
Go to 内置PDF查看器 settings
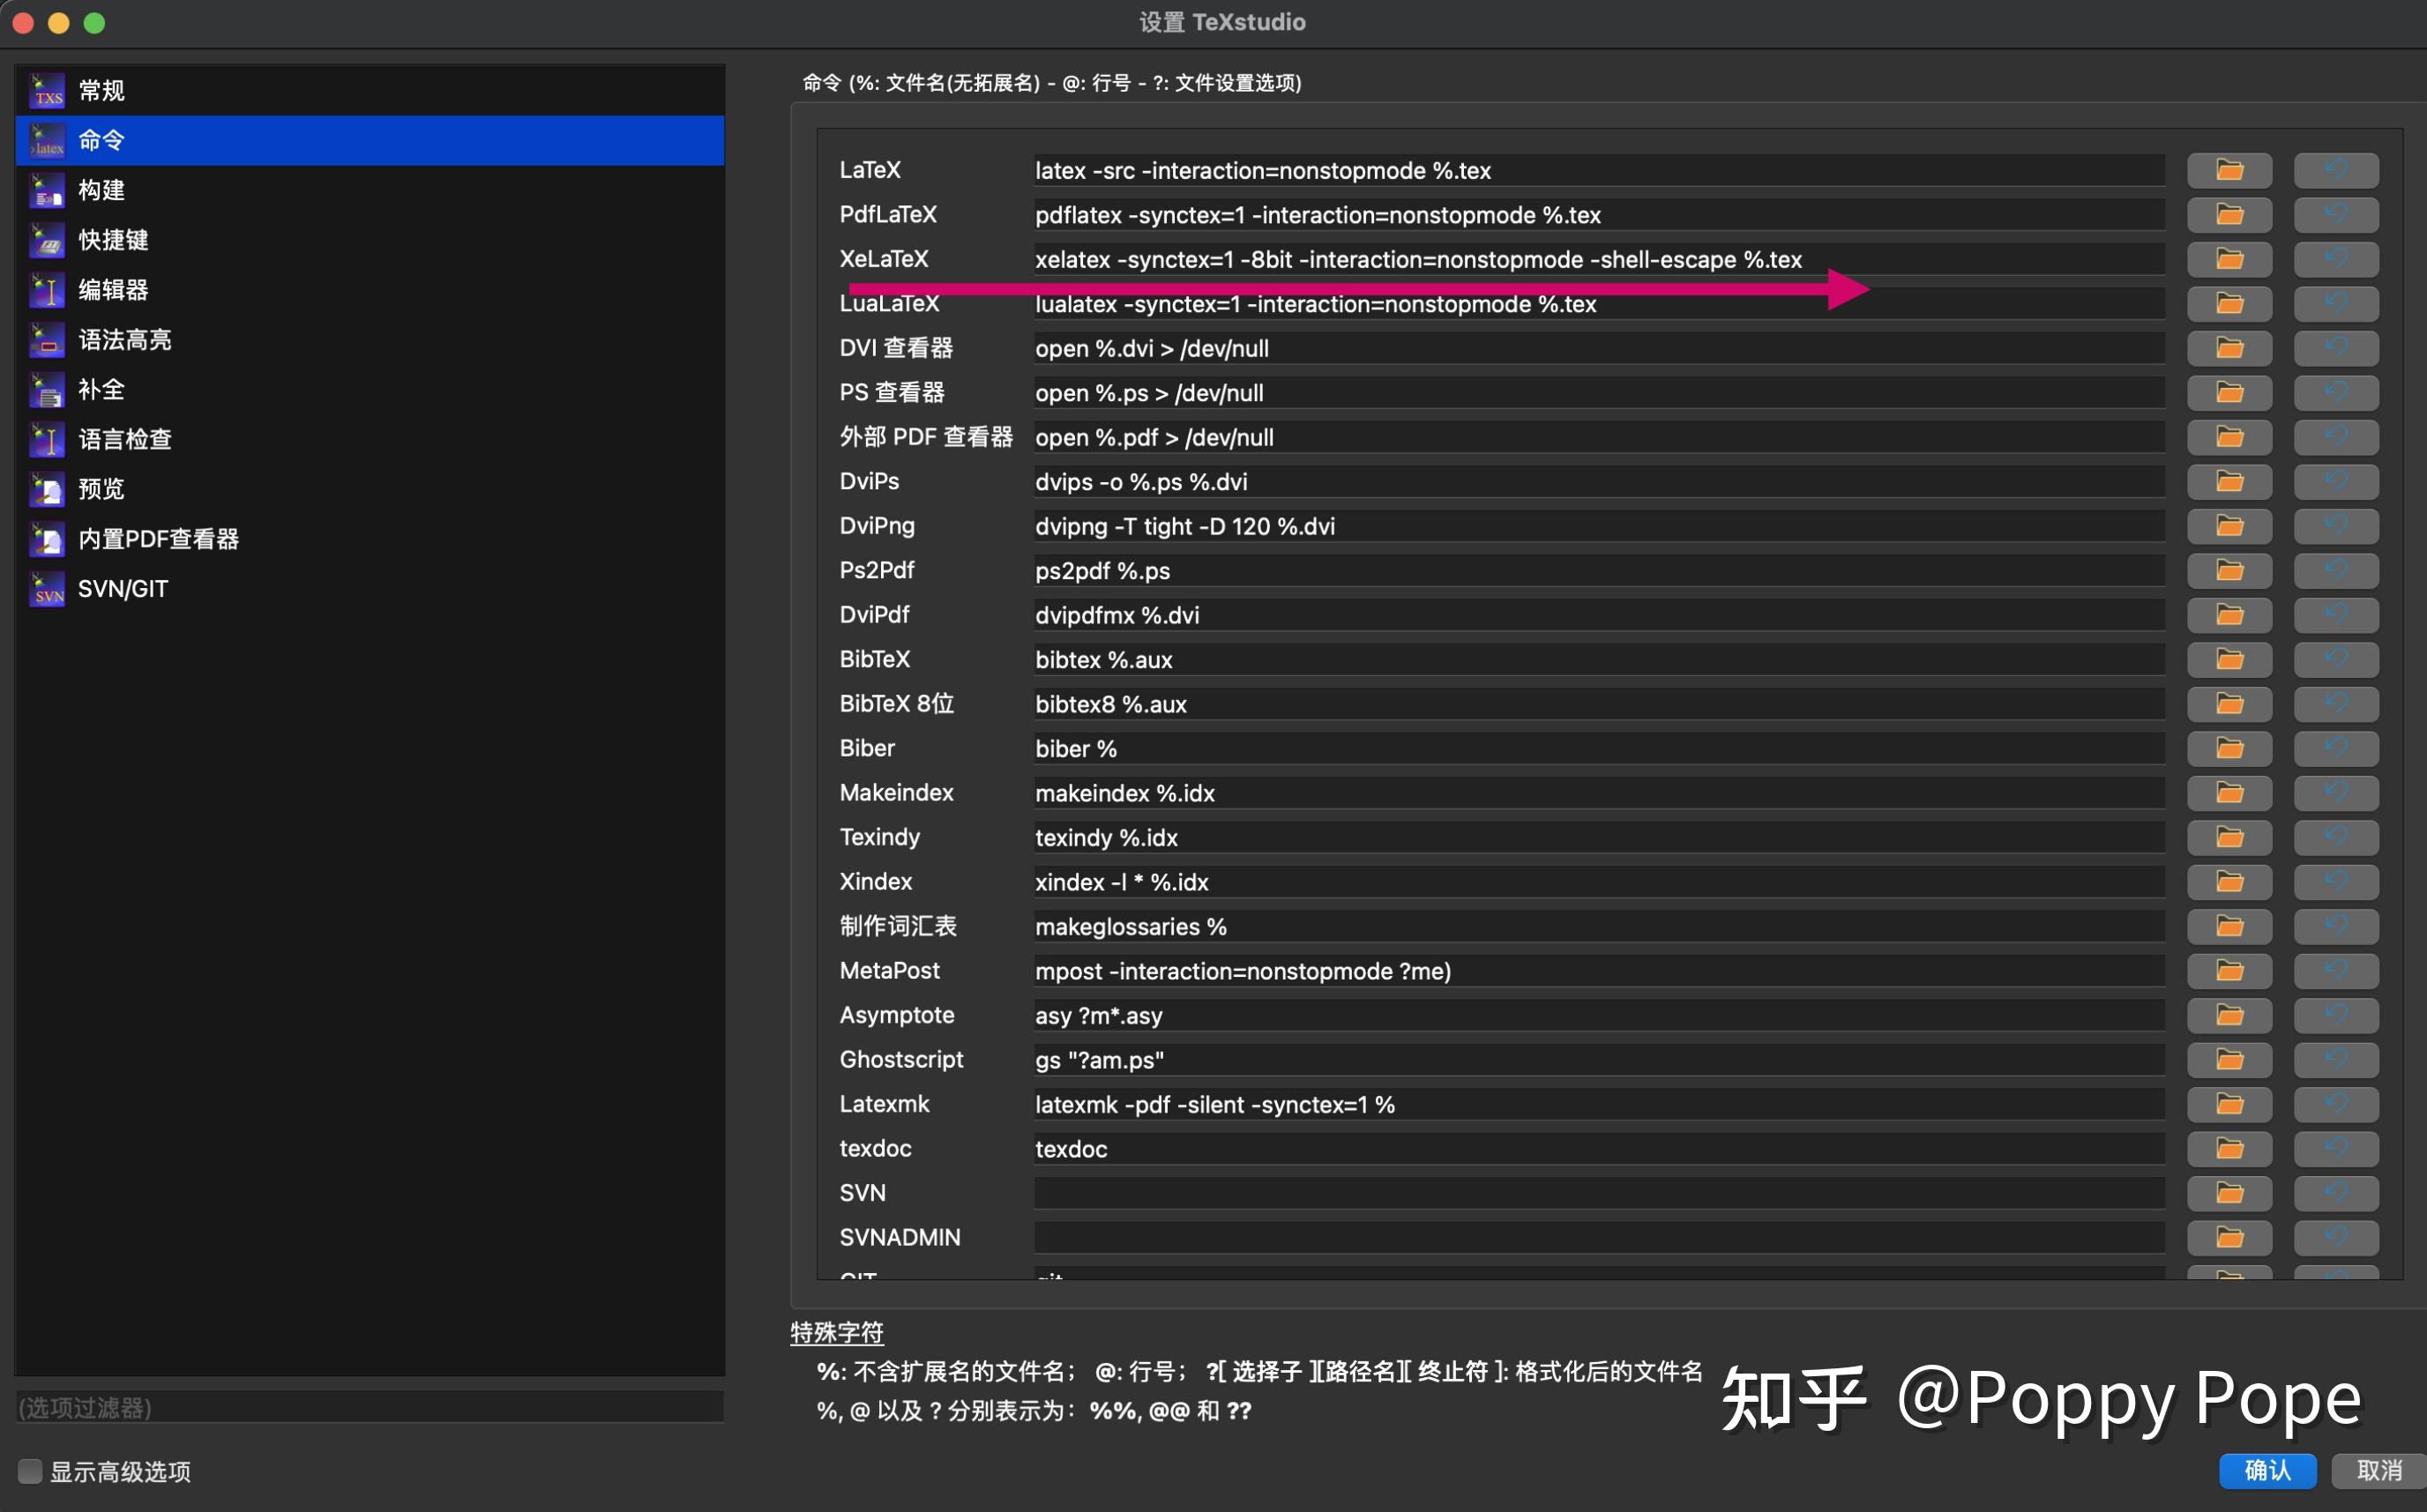pyautogui.click(x=158, y=539)
